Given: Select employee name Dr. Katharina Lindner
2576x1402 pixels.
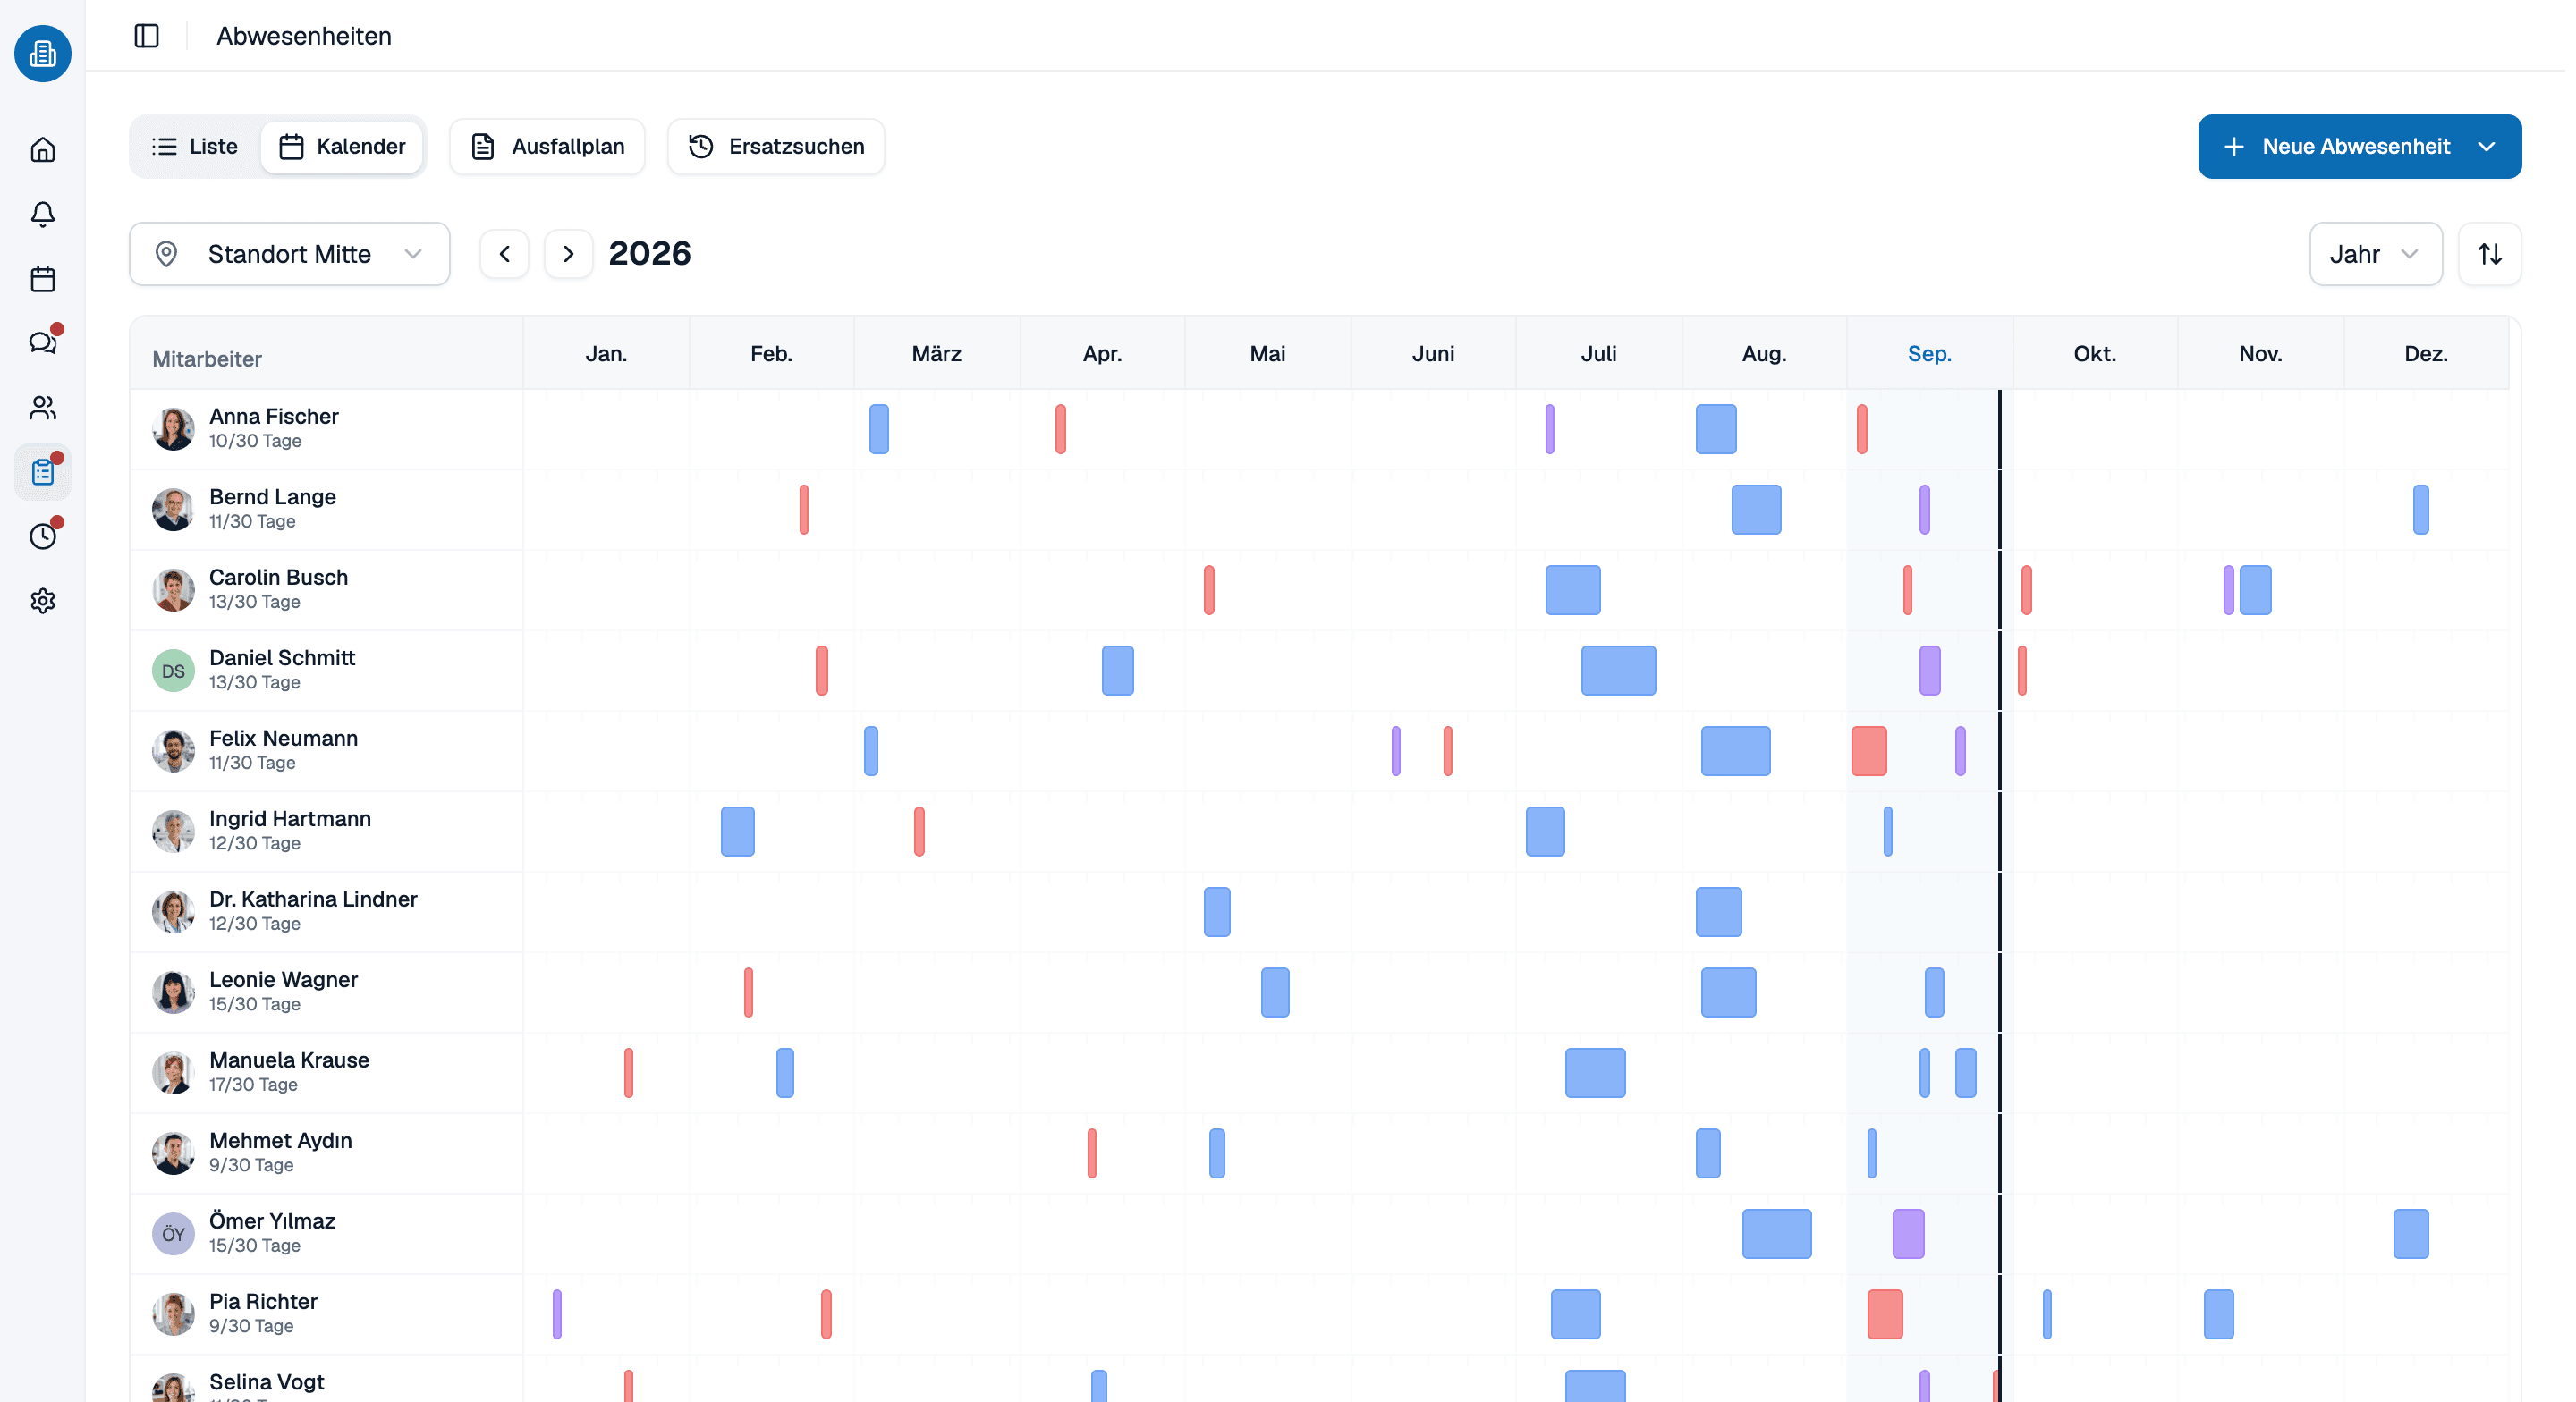Looking at the screenshot, I should point(313,899).
